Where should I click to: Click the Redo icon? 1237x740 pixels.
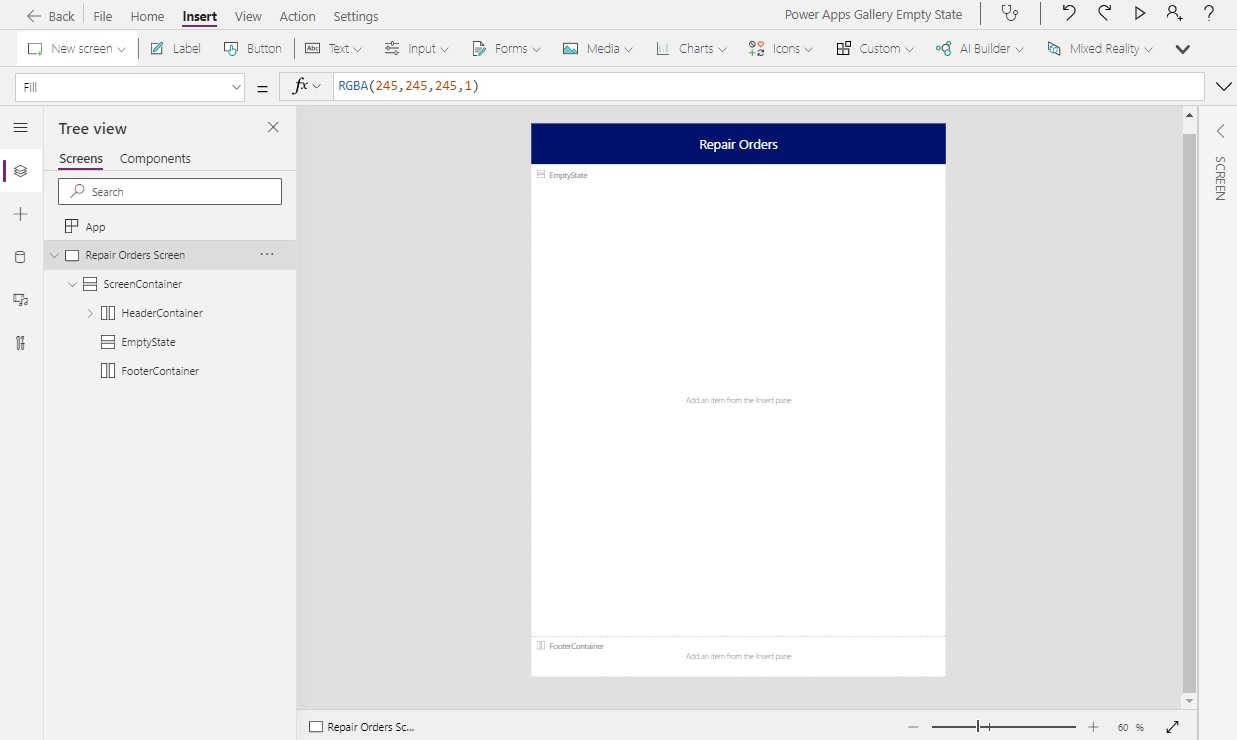1104,14
